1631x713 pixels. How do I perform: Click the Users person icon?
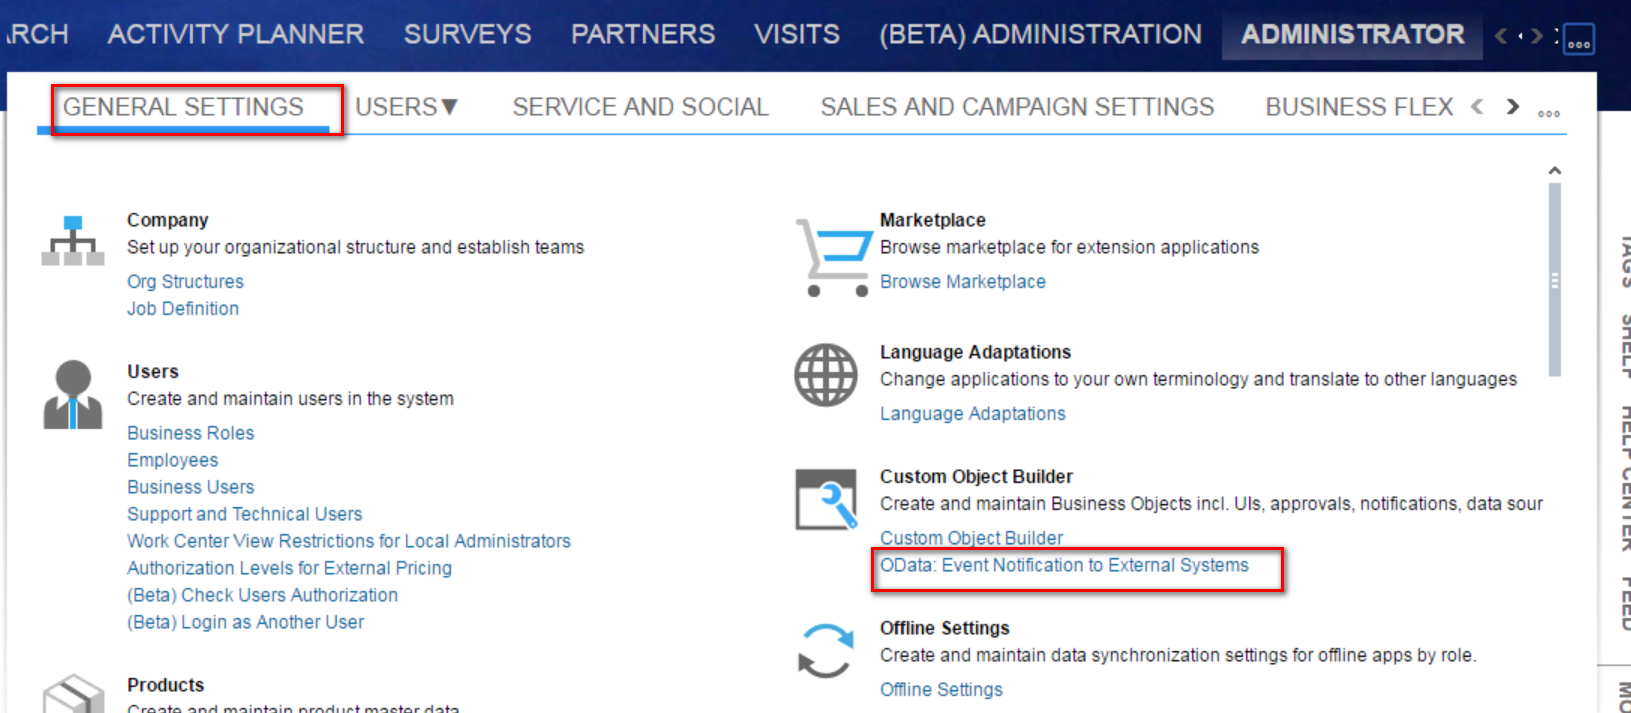click(x=73, y=395)
